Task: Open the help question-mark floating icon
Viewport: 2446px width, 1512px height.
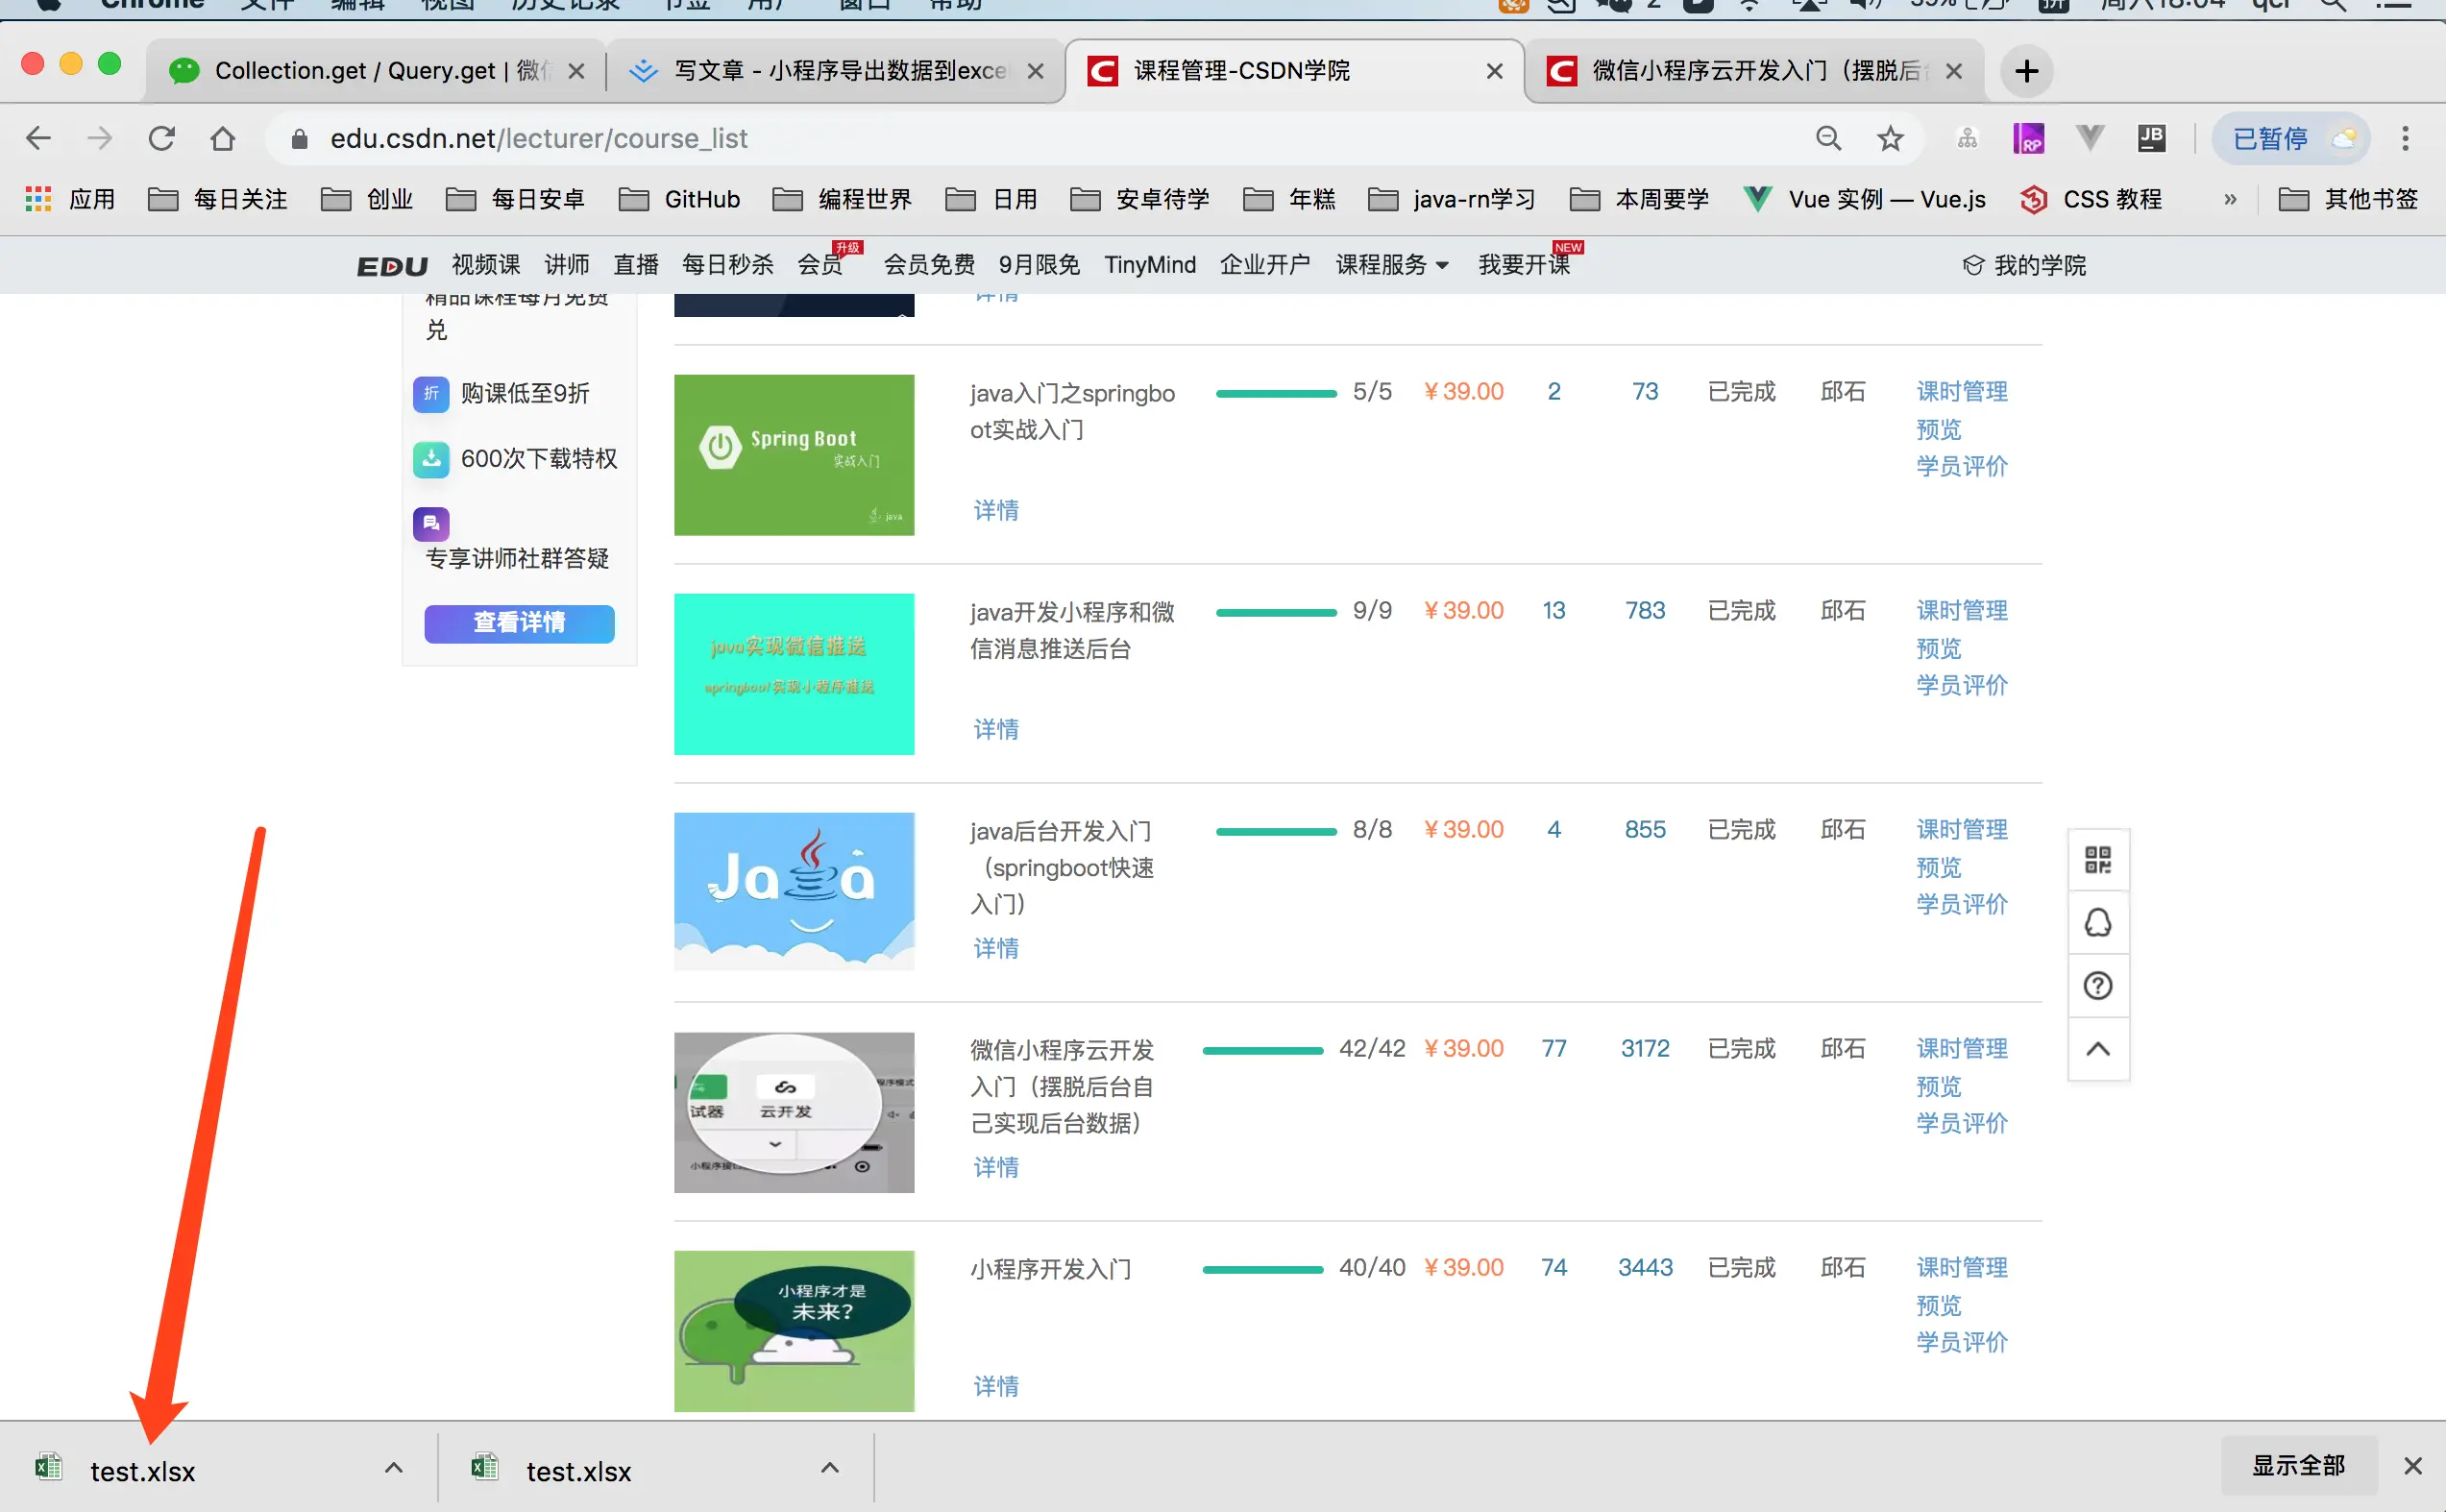Action: (x=2097, y=986)
